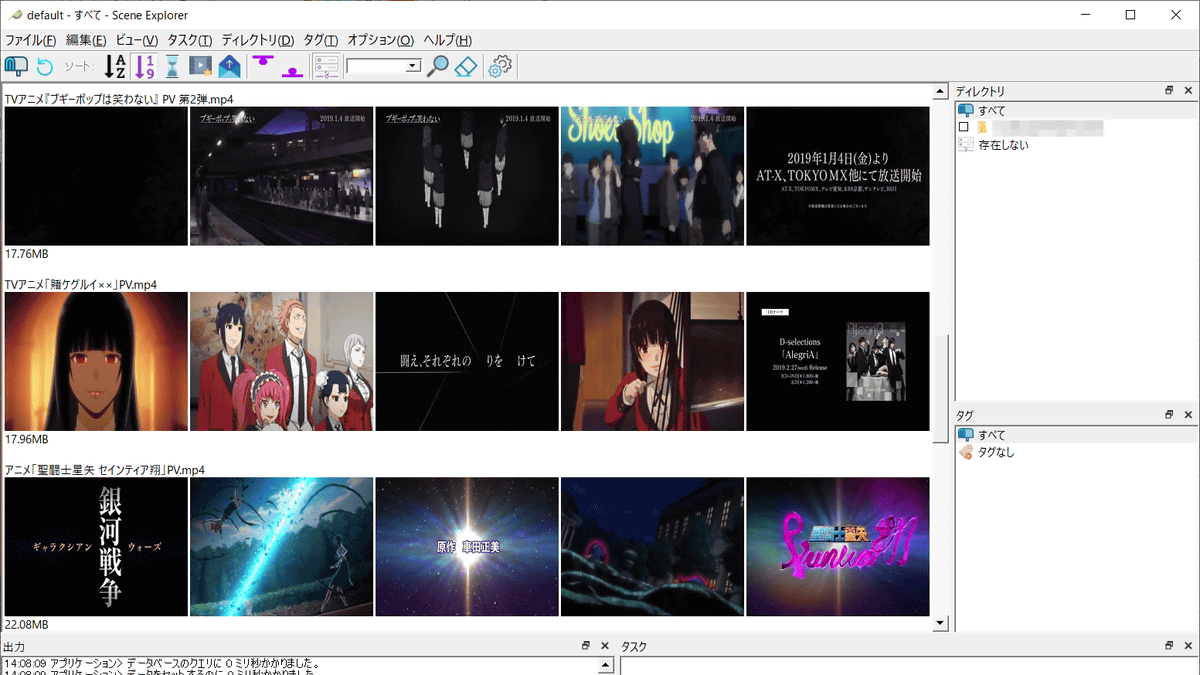Screen dimensions: 1200x675
Task: Tick the checkbox beside the blurred directory
Action: [964, 128]
